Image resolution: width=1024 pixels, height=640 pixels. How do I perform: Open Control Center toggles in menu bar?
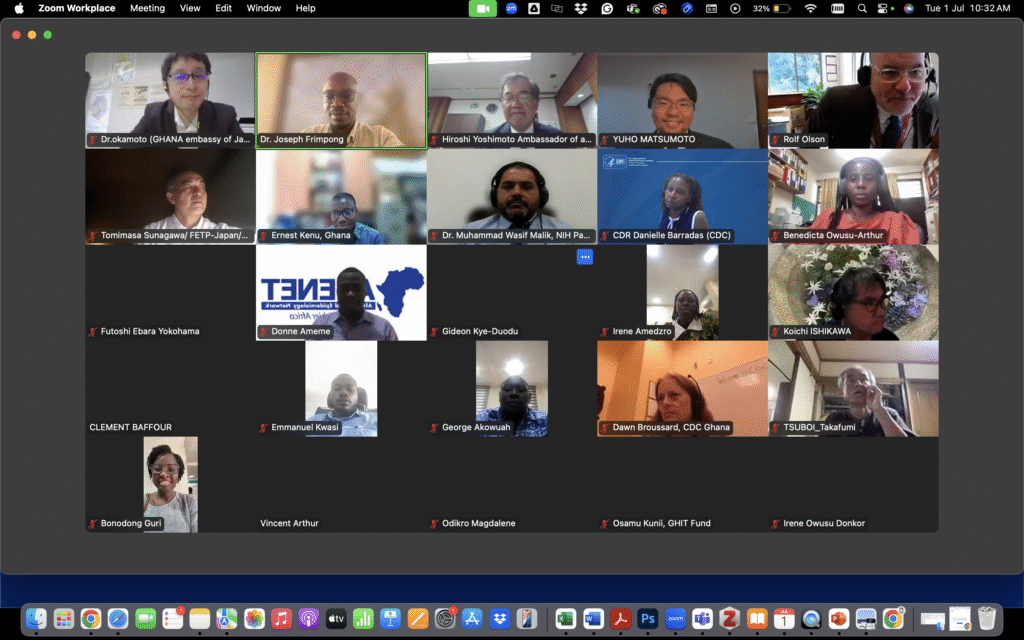click(x=885, y=8)
